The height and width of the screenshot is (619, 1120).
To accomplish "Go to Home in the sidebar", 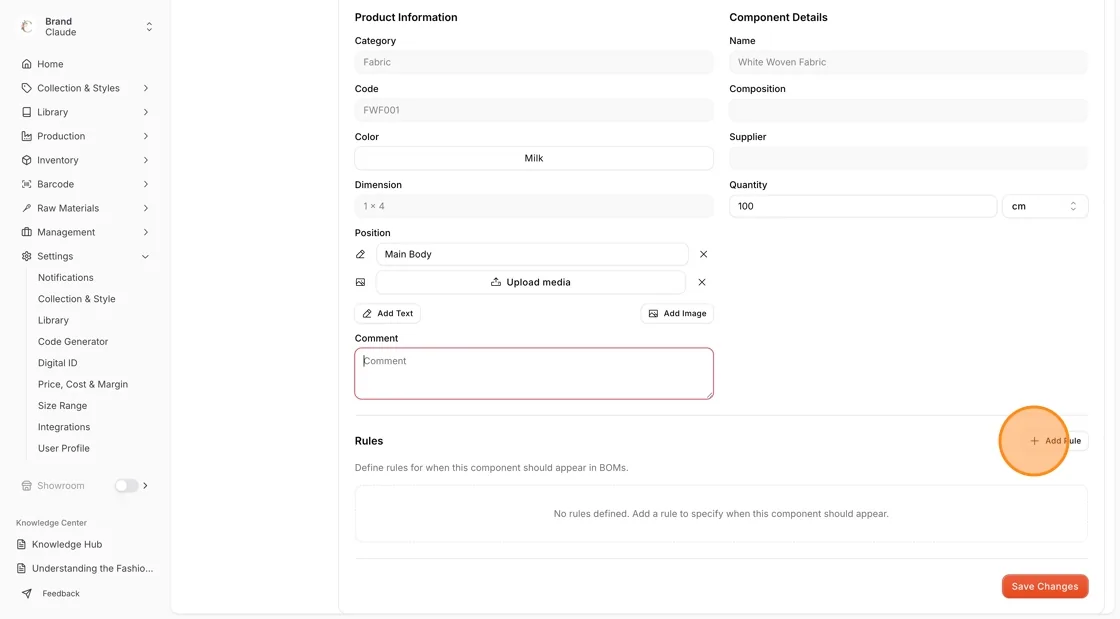I will tap(50, 64).
